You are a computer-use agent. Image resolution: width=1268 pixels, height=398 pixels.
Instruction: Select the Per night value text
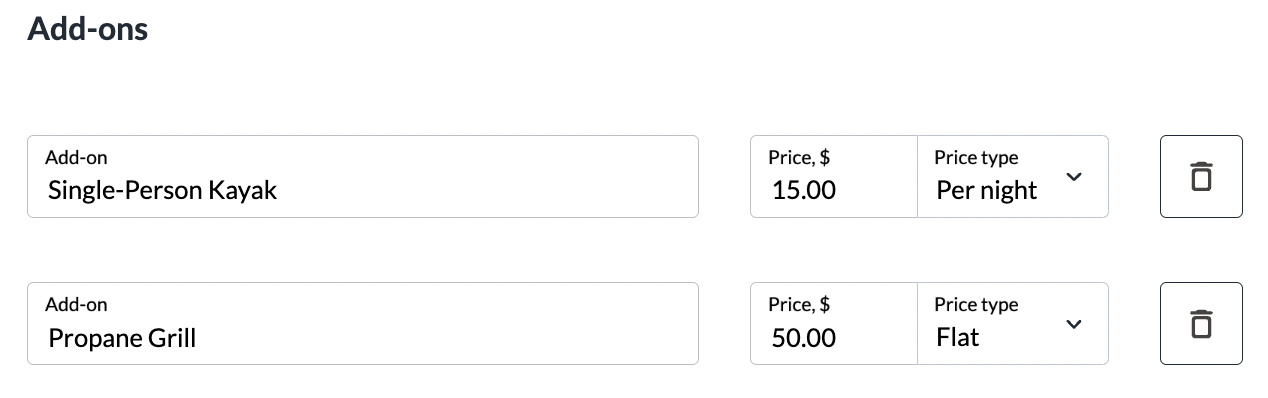(987, 190)
